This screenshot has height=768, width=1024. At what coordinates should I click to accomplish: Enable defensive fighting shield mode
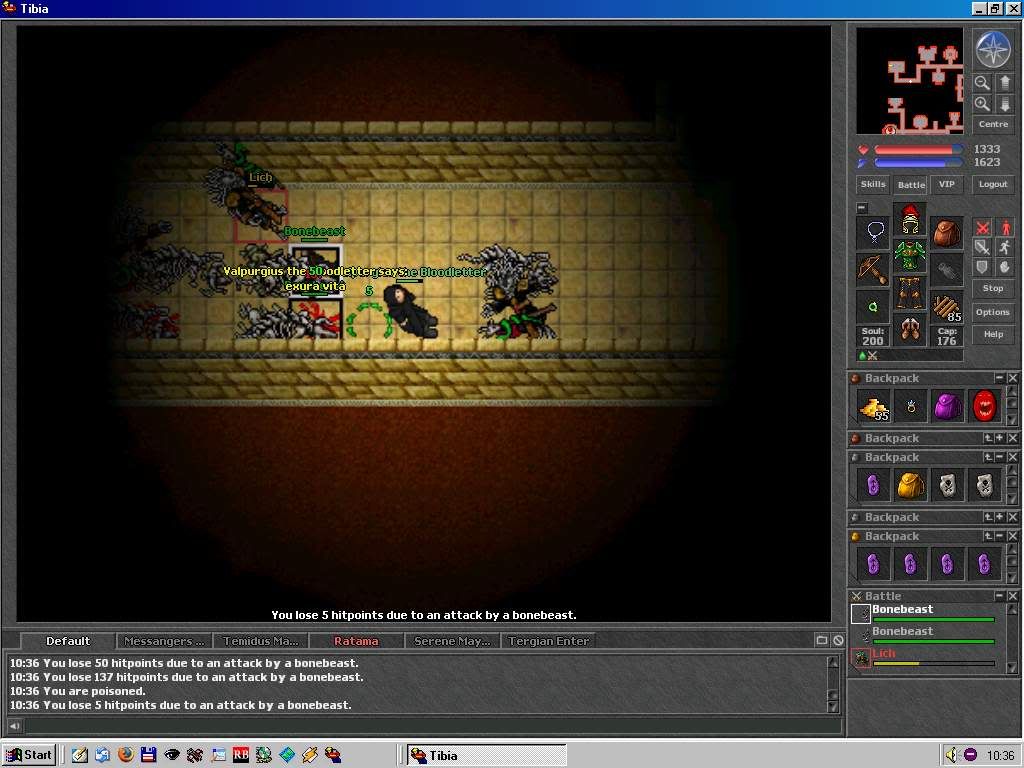pyautogui.click(x=982, y=267)
